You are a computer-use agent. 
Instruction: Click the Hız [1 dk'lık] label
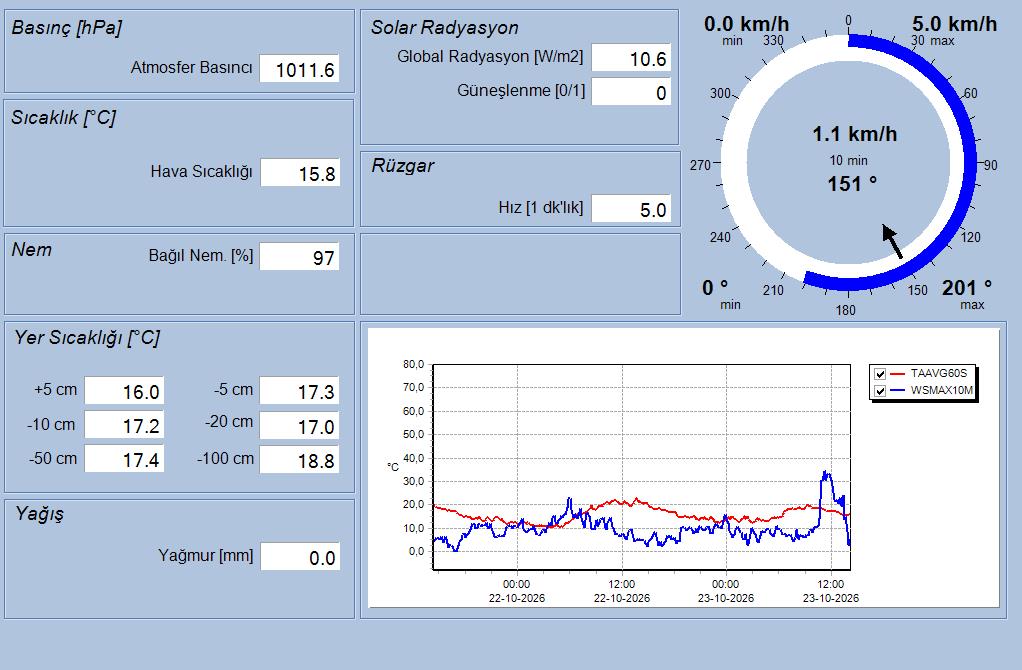540,207
